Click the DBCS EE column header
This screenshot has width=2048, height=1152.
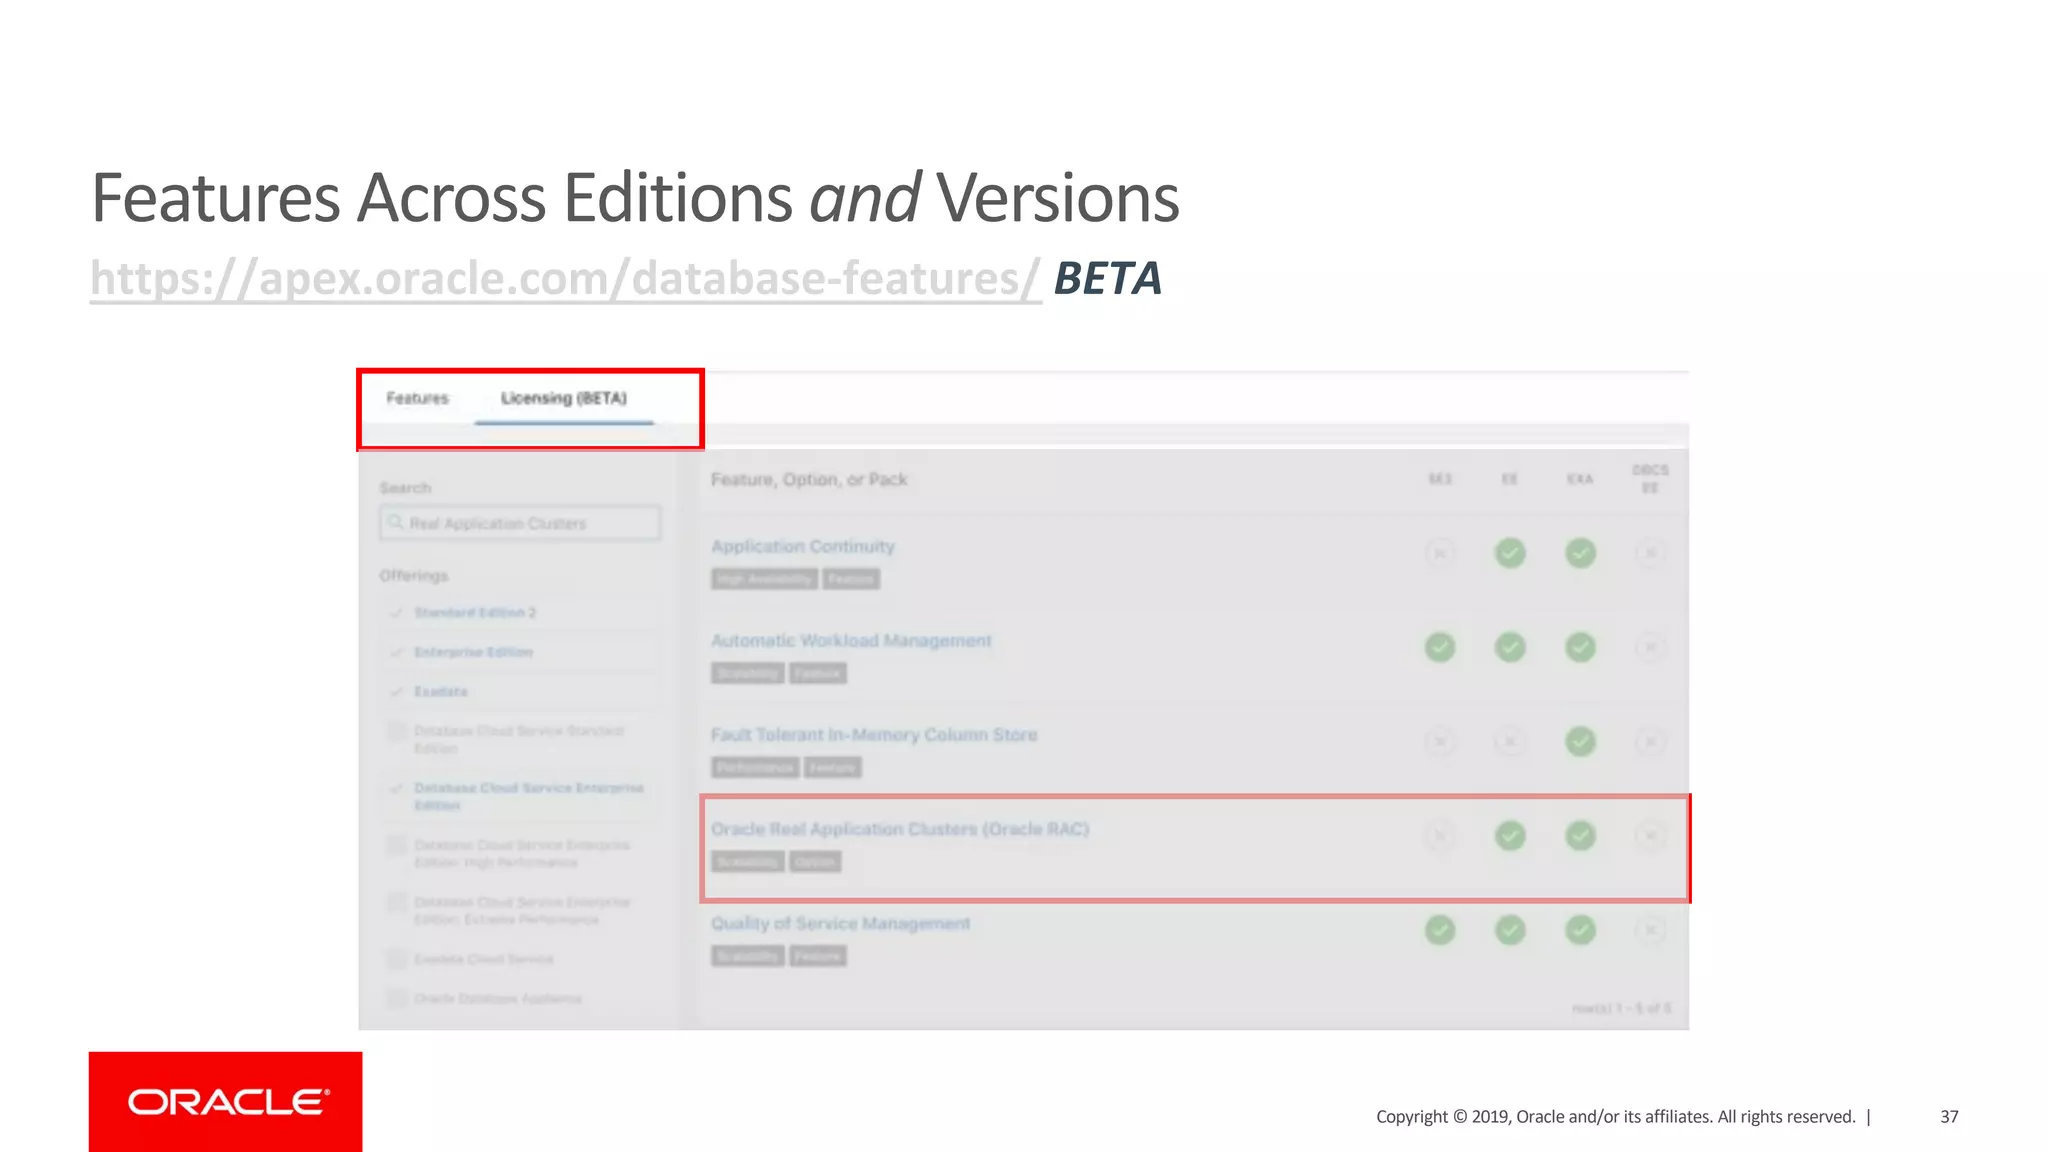click(x=1651, y=479)
